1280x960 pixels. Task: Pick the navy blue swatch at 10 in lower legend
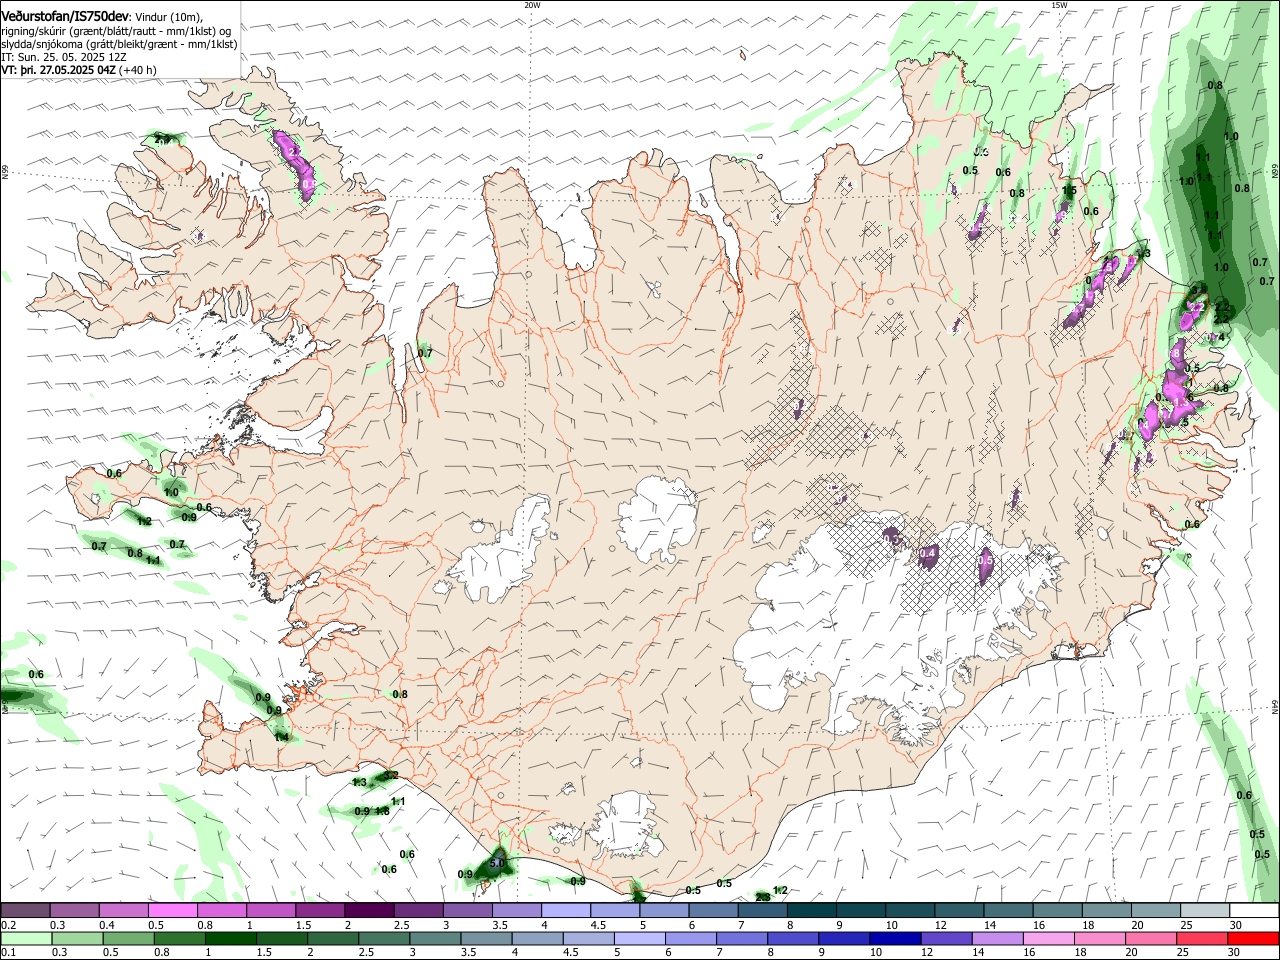tap(894, 938)
